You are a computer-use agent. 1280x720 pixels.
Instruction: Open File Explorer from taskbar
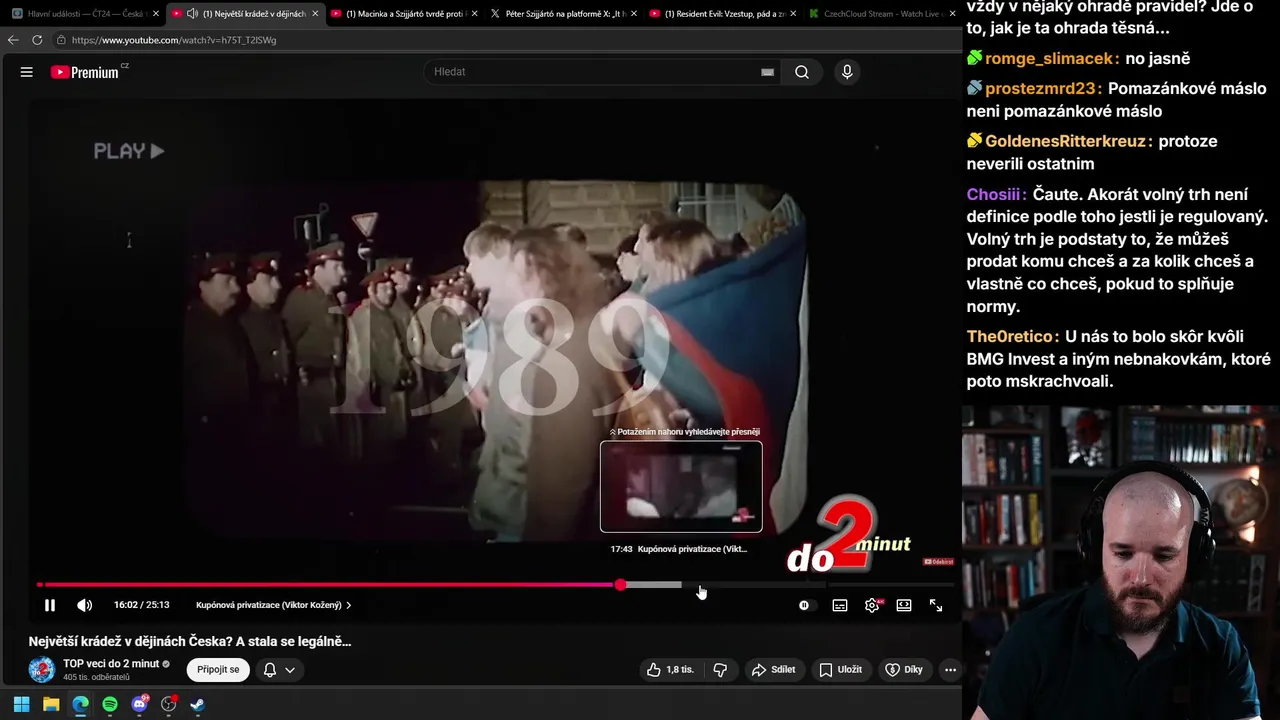51,704
